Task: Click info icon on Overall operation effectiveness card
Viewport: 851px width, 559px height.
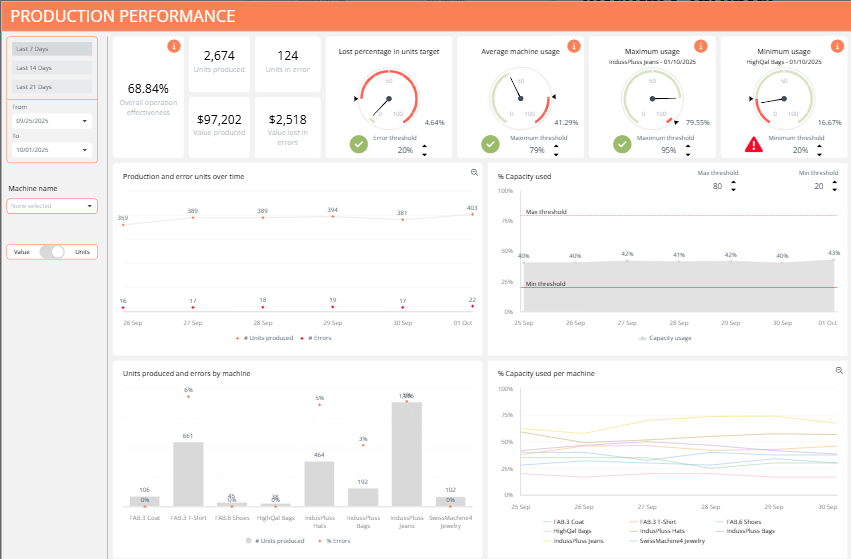Action: [174, 46]
